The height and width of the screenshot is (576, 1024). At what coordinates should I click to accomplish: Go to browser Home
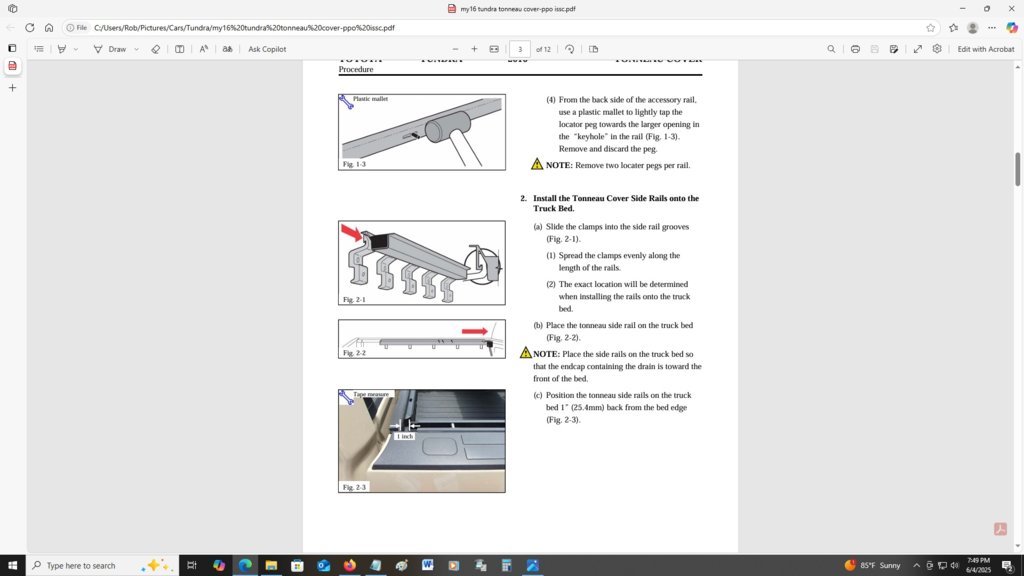49,27
